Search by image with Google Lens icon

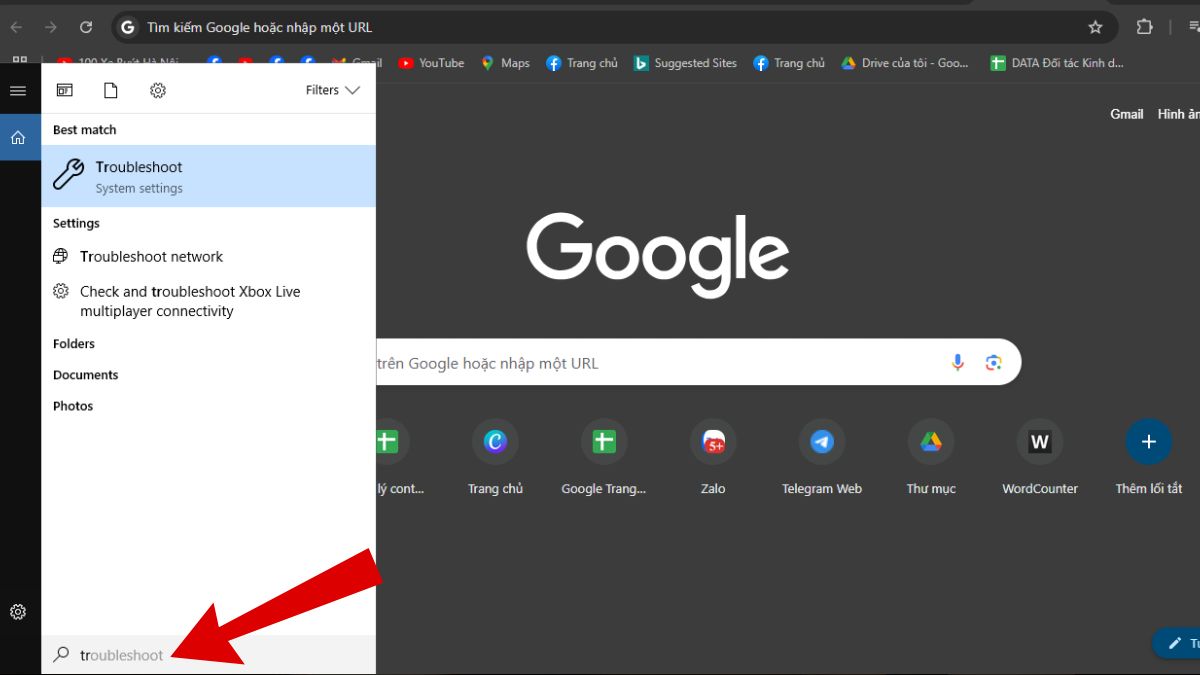click(x=993, y=362)
